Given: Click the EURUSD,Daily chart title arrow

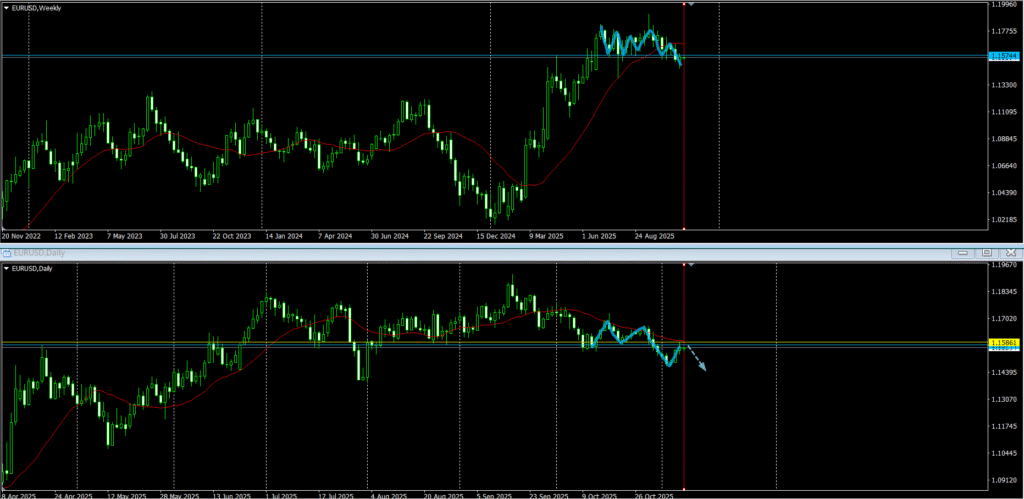Looking at the screenshot, I should point(7,268).
